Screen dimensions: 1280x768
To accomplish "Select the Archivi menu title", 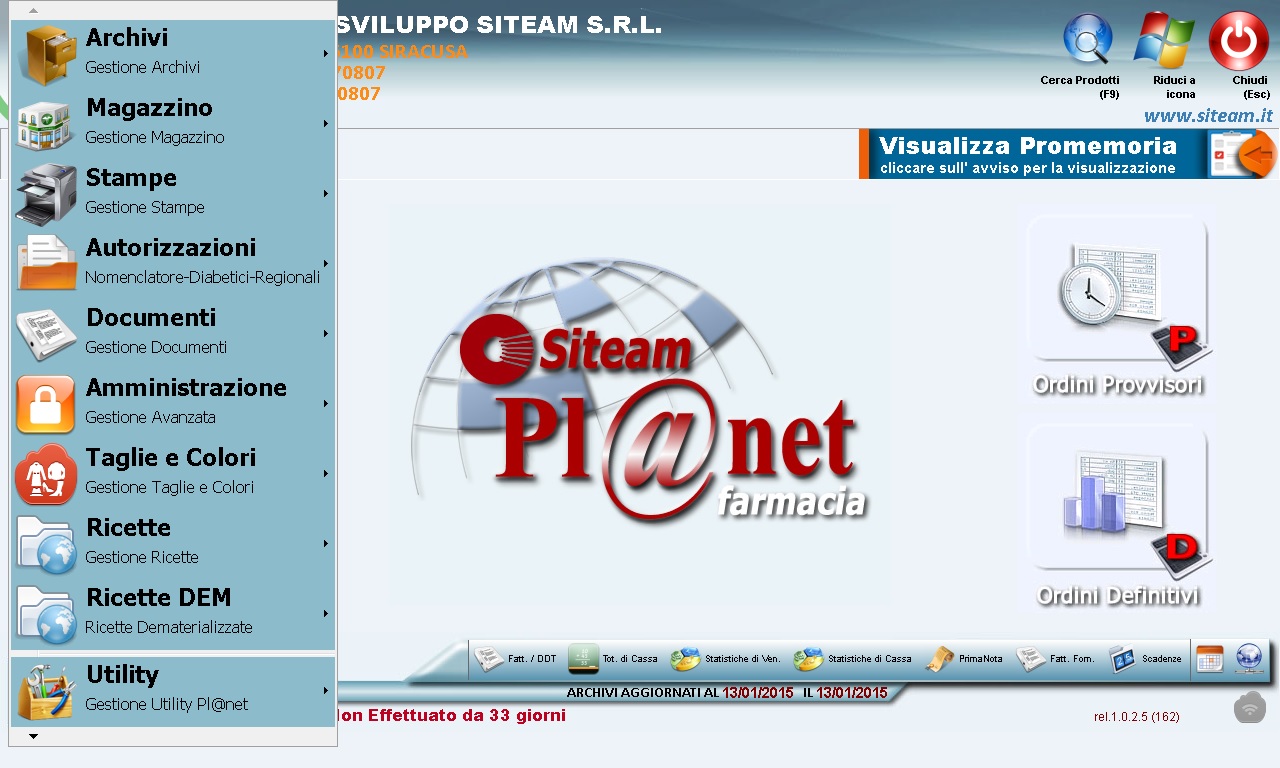I will [127, 38].
